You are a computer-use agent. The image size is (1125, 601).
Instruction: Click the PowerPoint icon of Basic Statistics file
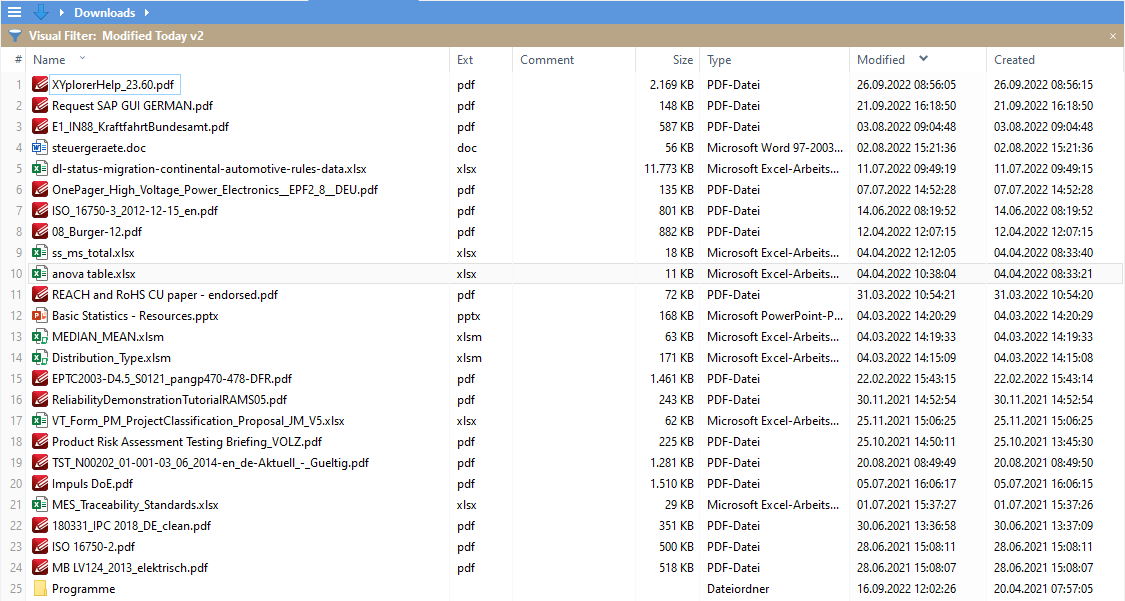point(40,316)
